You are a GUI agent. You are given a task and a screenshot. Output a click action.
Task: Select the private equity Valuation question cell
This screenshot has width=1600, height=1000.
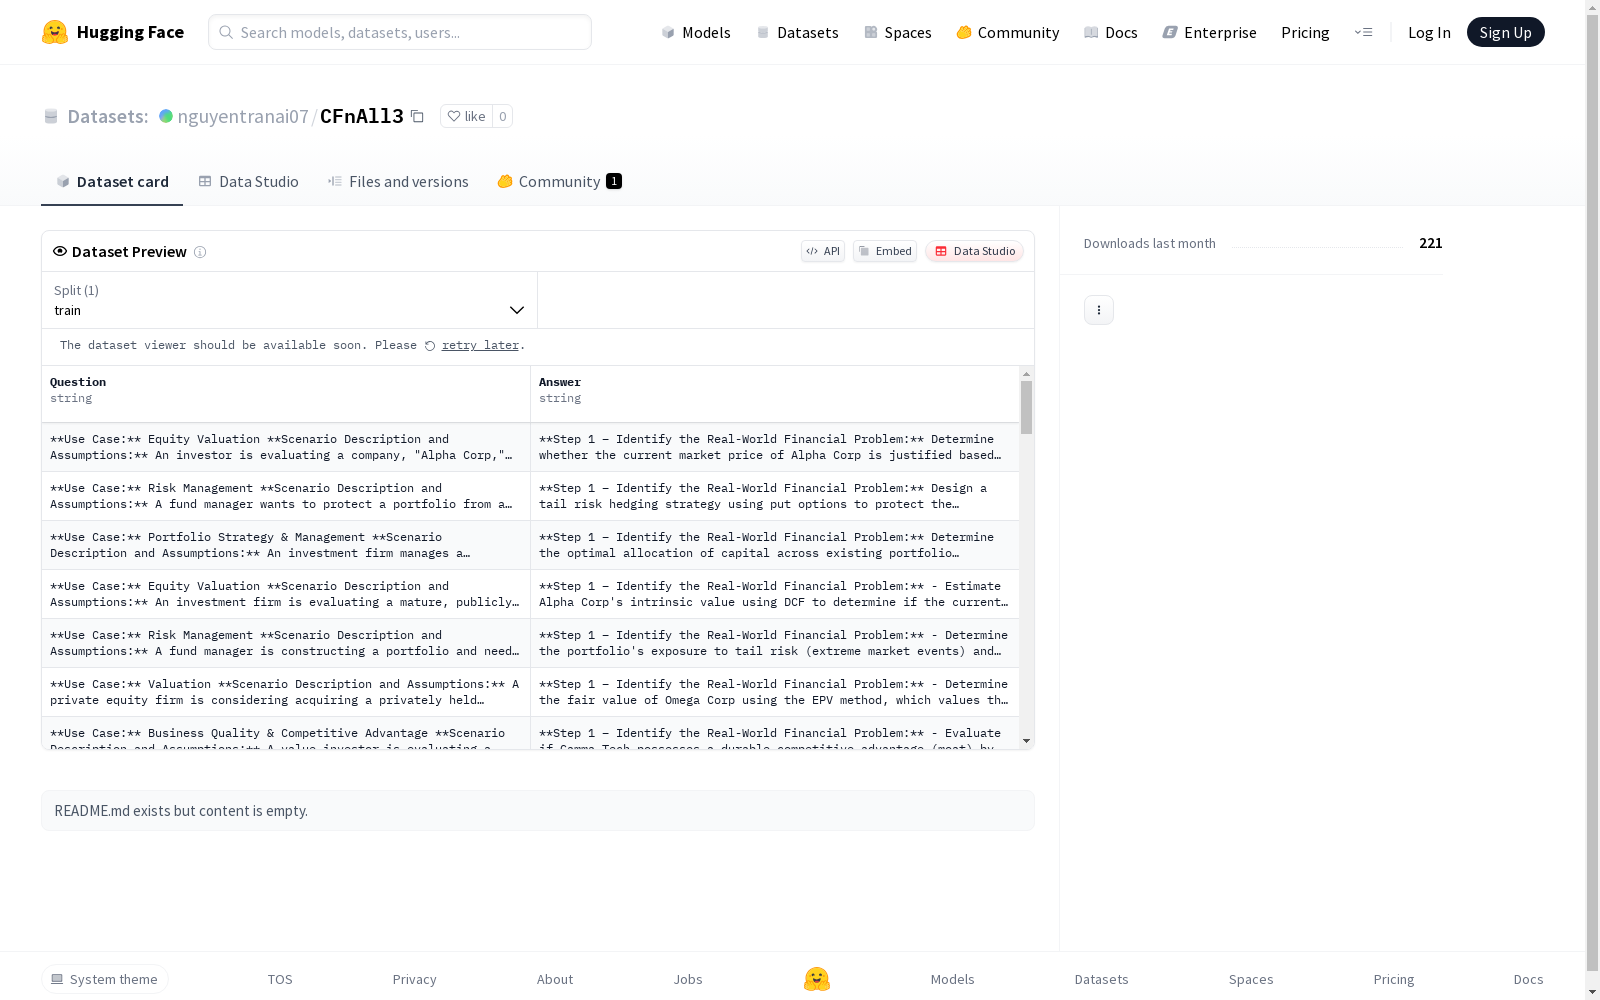coord(286,692)
